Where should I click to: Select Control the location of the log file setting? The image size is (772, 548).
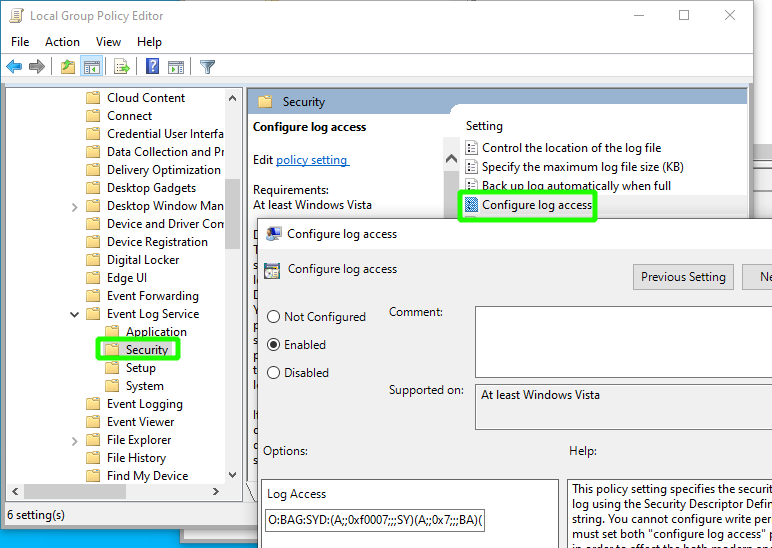tap(572, 148)
